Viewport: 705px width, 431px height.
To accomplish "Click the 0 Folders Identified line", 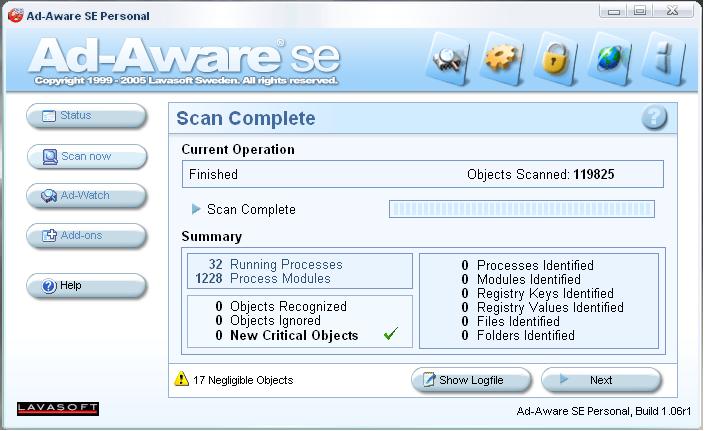I will [518, 335].
